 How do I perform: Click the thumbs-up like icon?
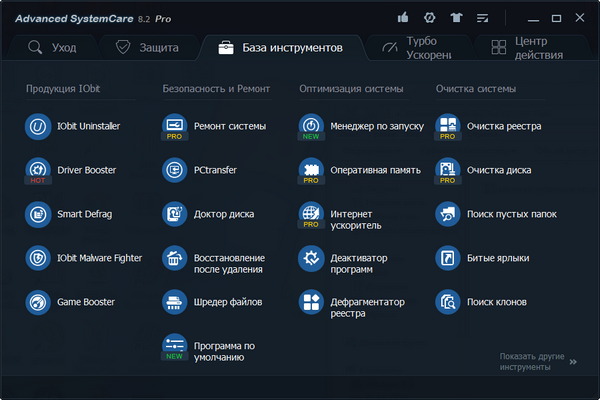403,17
